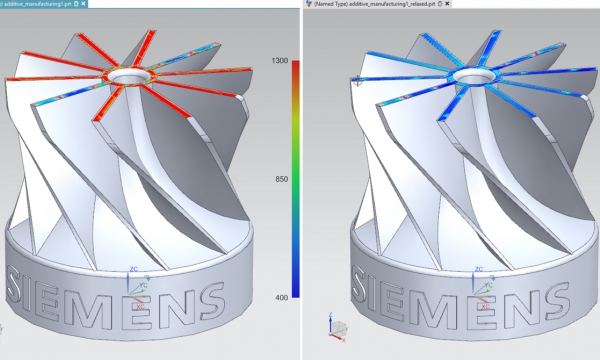Screen dimensions: 600x360
Task: Close the additive_manufacturing1_relaxed.prt tab
Action: [x=447, y=3]
